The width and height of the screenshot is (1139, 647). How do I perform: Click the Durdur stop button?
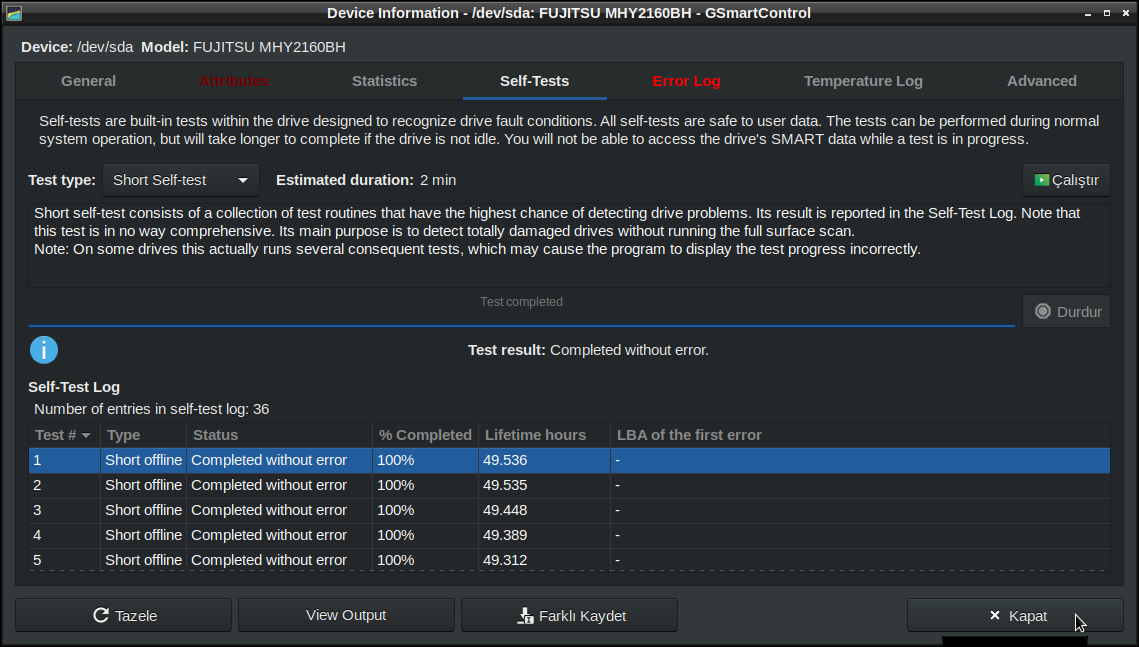[1066, 312]
